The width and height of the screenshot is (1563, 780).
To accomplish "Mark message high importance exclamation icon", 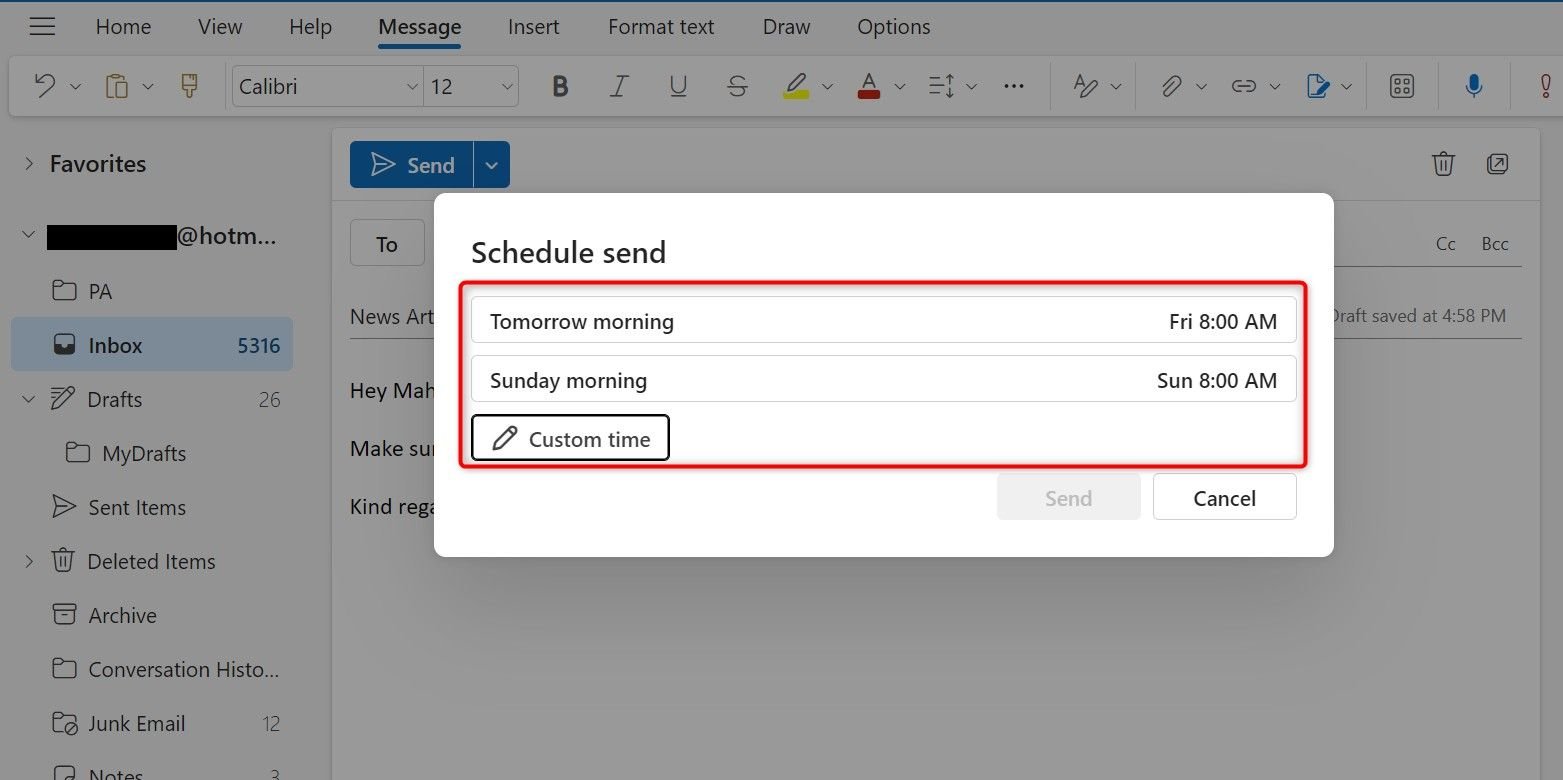I will 1546,87.
